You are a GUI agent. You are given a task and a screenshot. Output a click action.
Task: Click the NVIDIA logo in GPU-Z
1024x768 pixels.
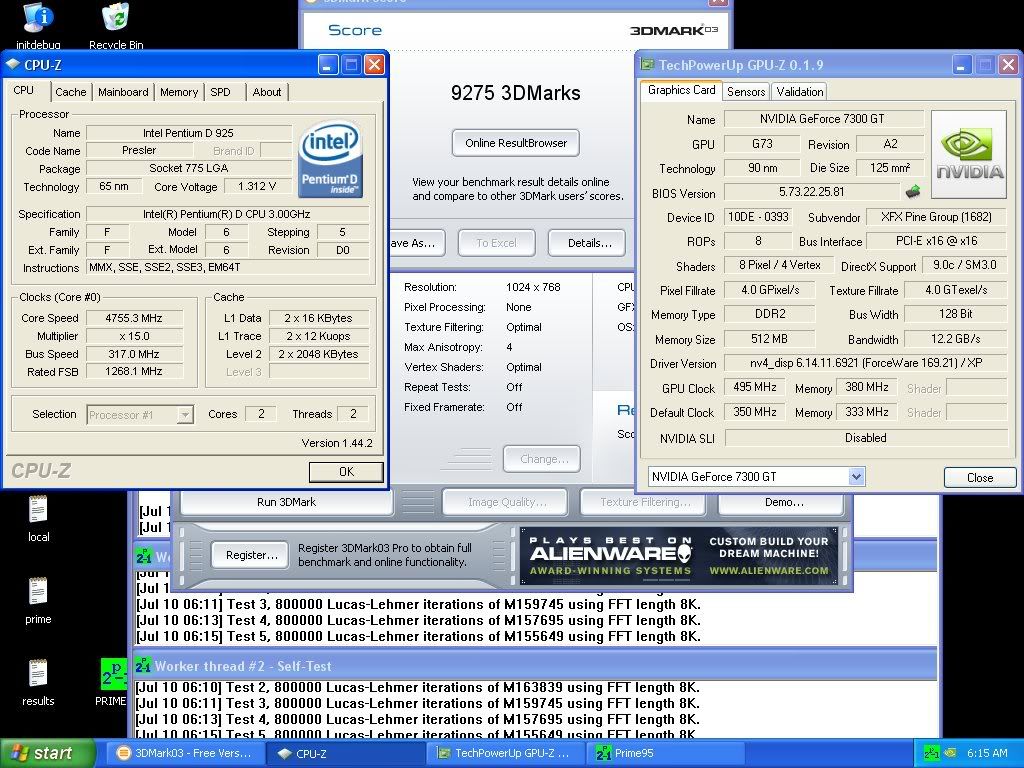(x=969, y=154)
